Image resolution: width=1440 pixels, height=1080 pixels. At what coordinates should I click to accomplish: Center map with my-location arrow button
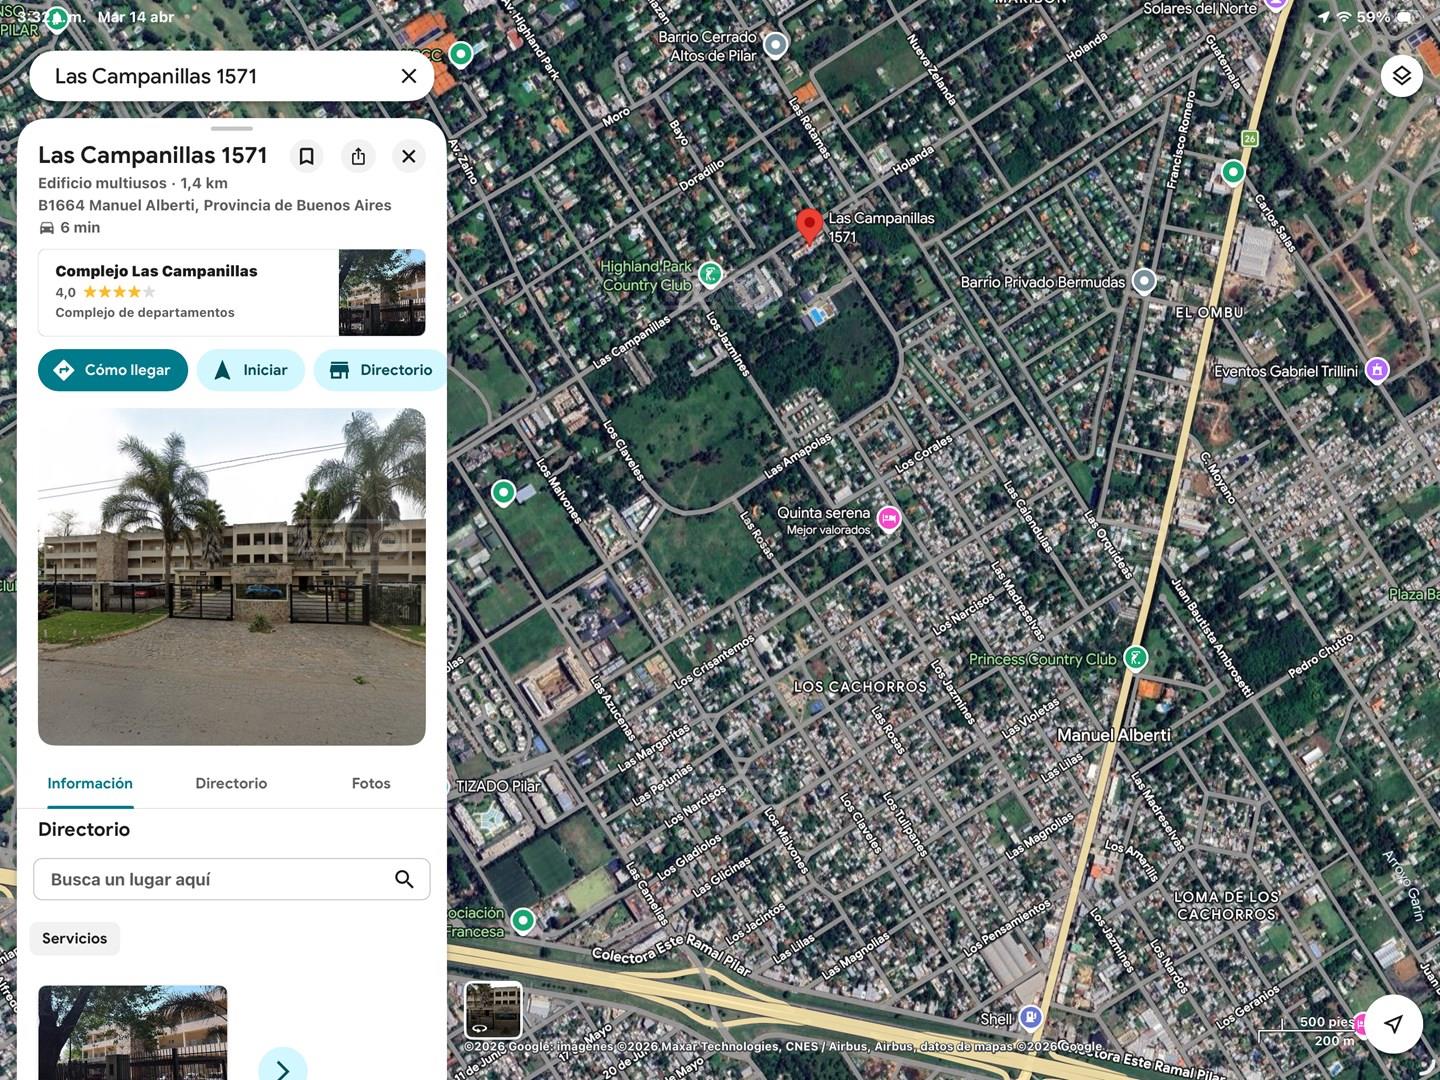click(1393, 1023)
